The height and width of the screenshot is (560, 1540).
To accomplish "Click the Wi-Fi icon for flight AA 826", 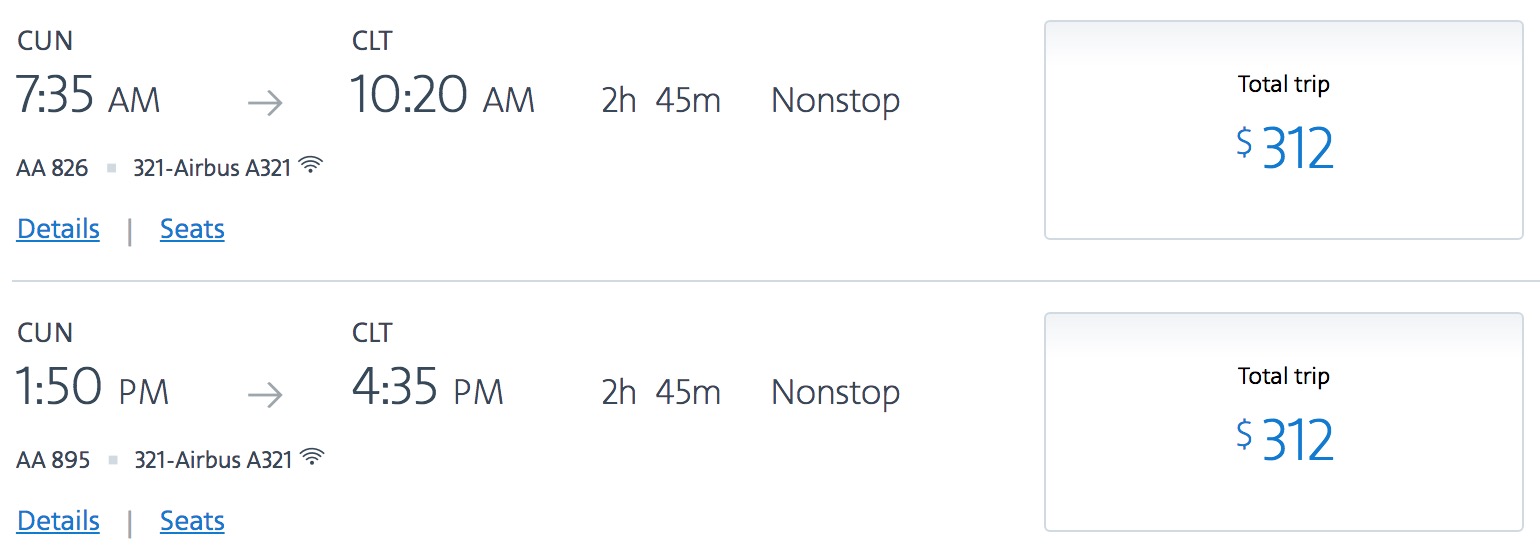I will [312, 166].
